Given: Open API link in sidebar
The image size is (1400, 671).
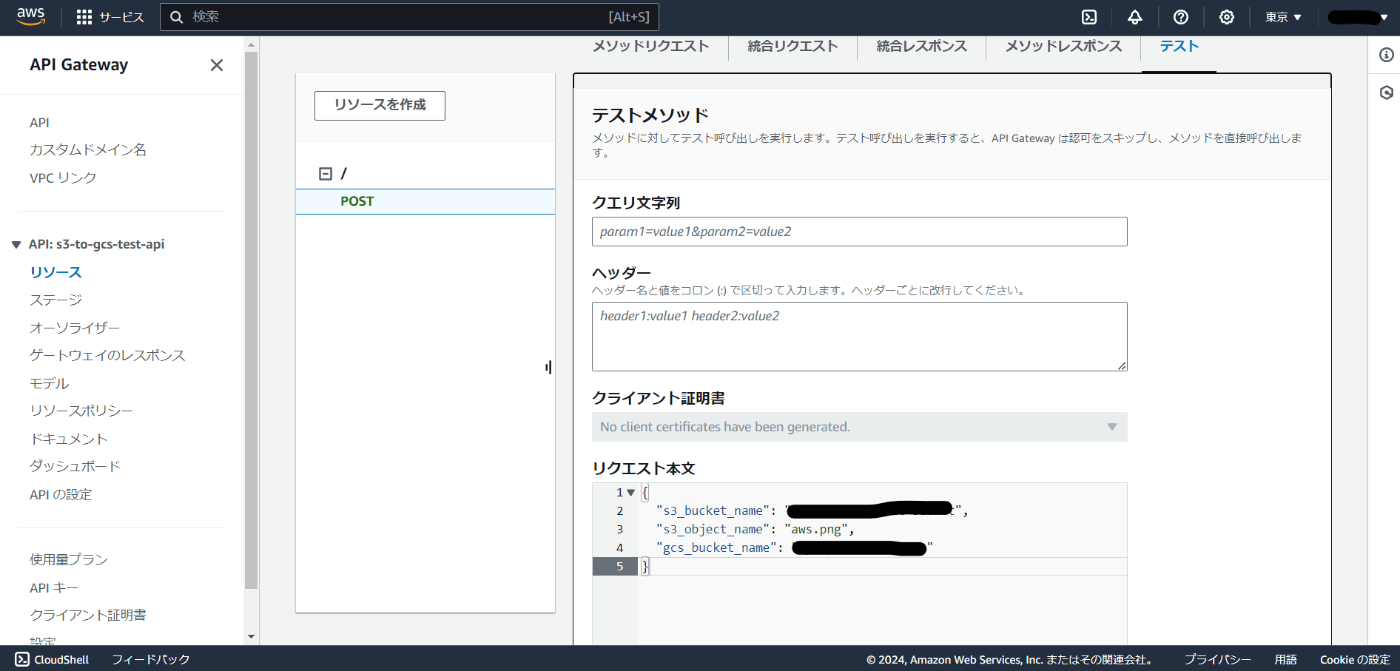Looking at the screenshot, I should pyautogui.click(x=39, y=122).
